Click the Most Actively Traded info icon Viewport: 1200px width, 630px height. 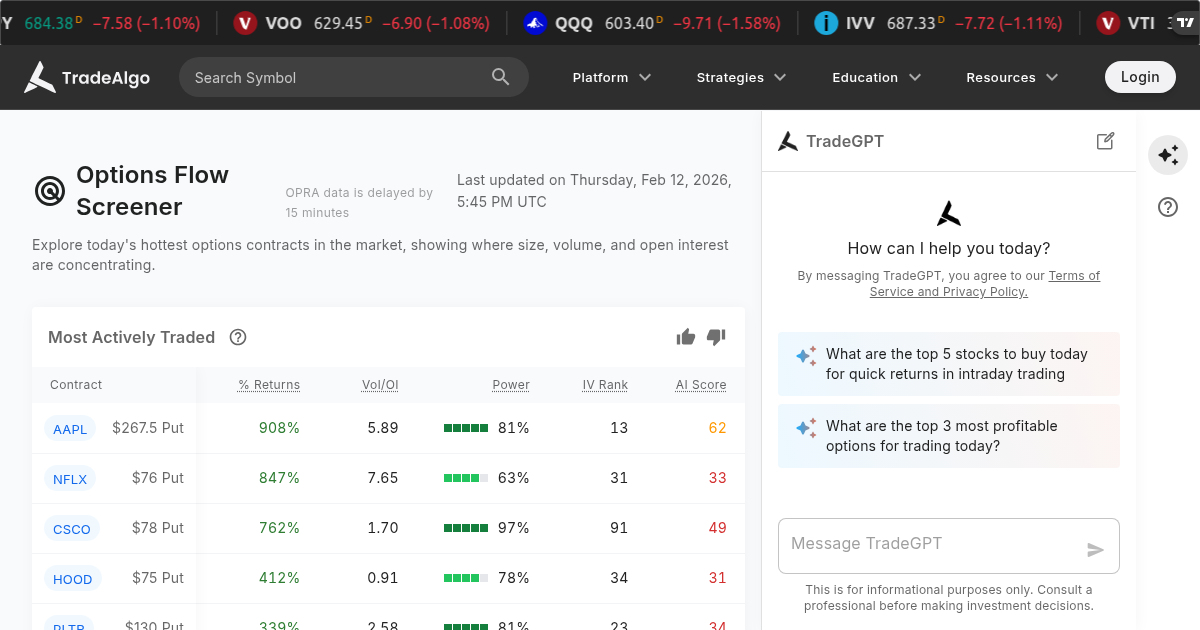[238, 337]
